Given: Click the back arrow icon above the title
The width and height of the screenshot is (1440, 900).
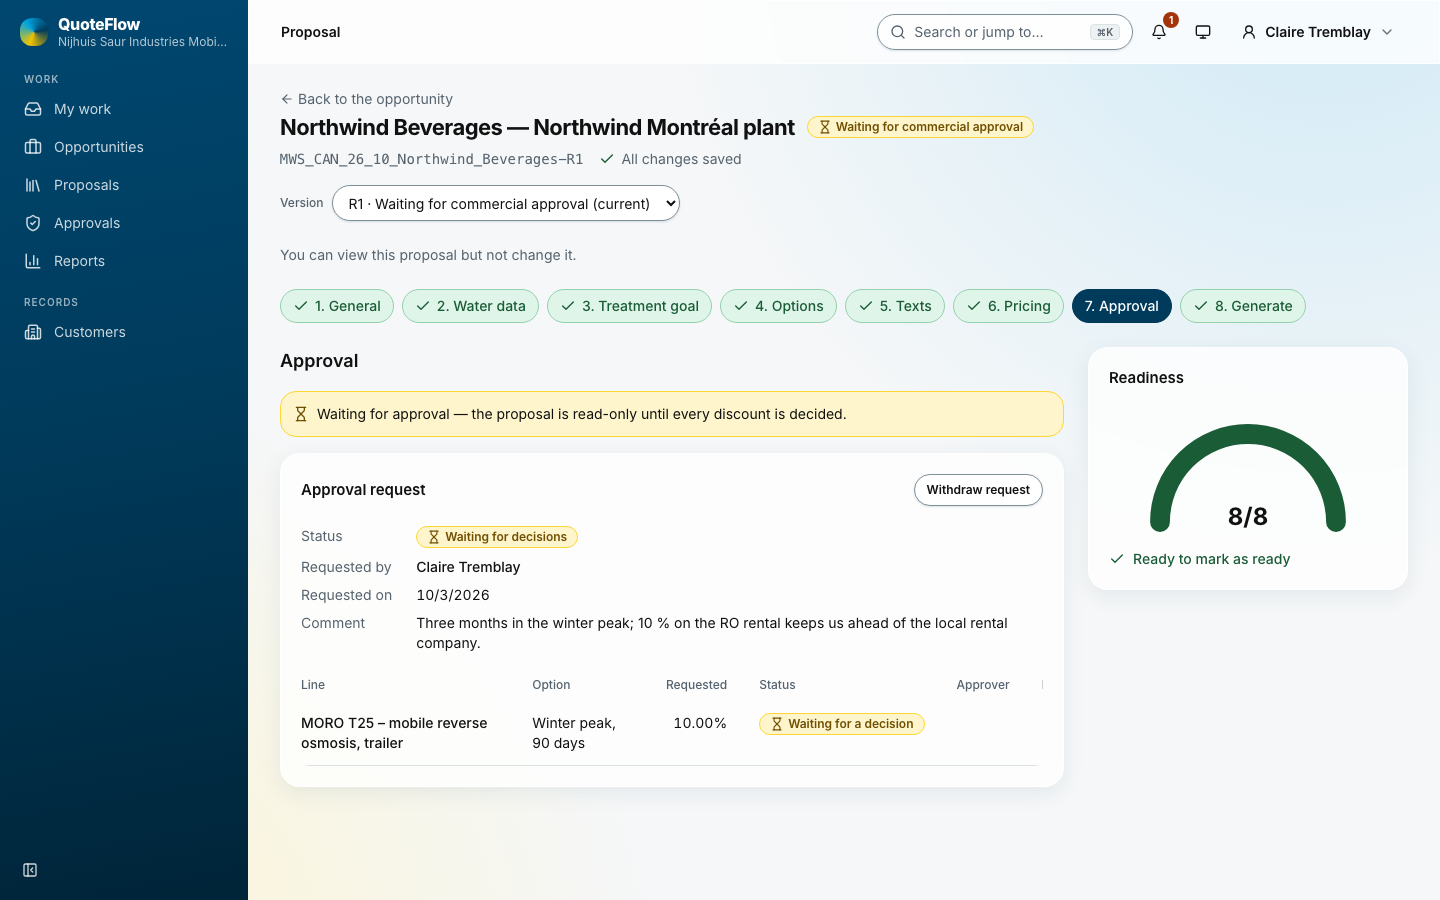Looking at the screenshot, I should point(287,99).
